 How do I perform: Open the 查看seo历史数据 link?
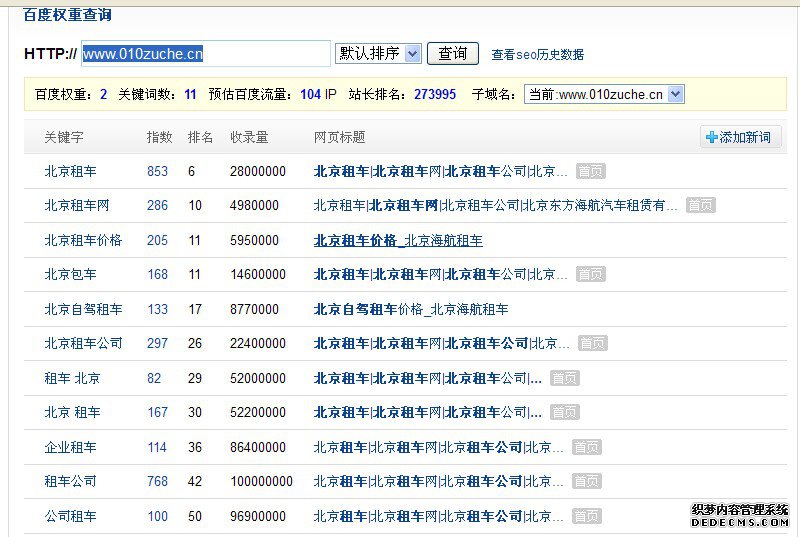coord(537,55)
